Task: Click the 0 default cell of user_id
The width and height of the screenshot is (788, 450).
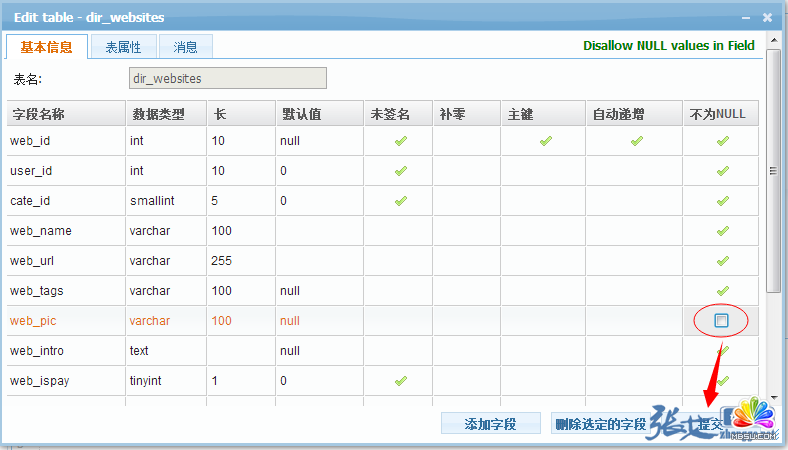Action: [320, 171]
